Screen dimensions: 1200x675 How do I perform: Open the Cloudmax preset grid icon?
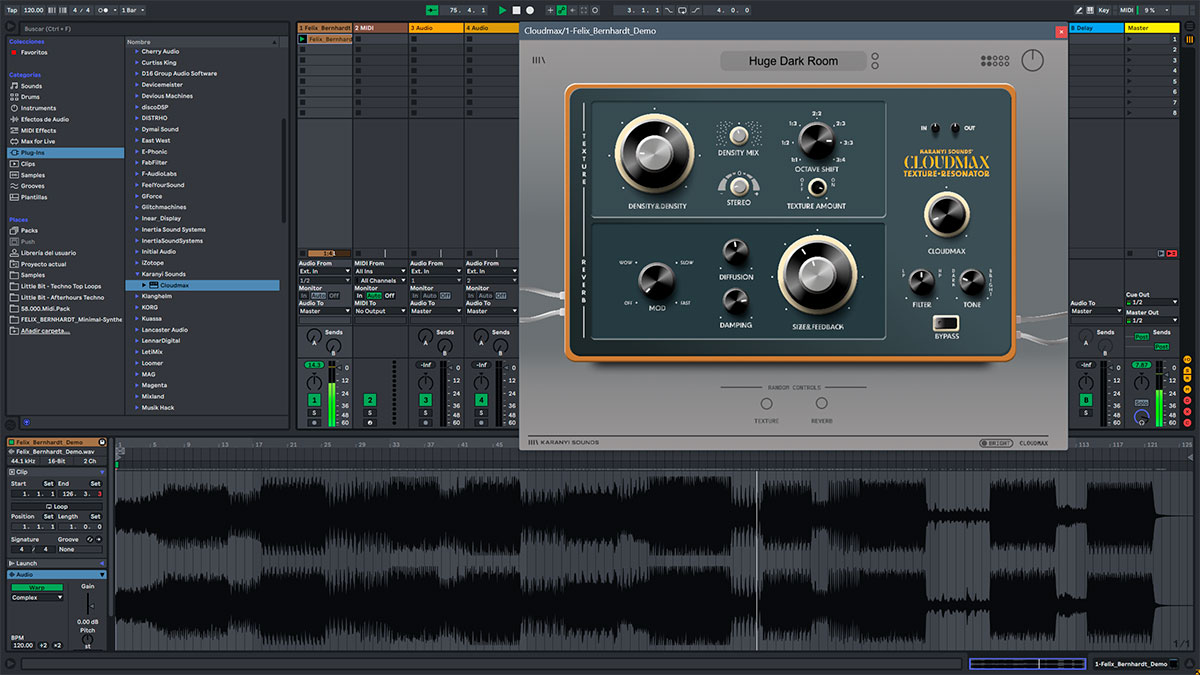[x=994, y=61]
